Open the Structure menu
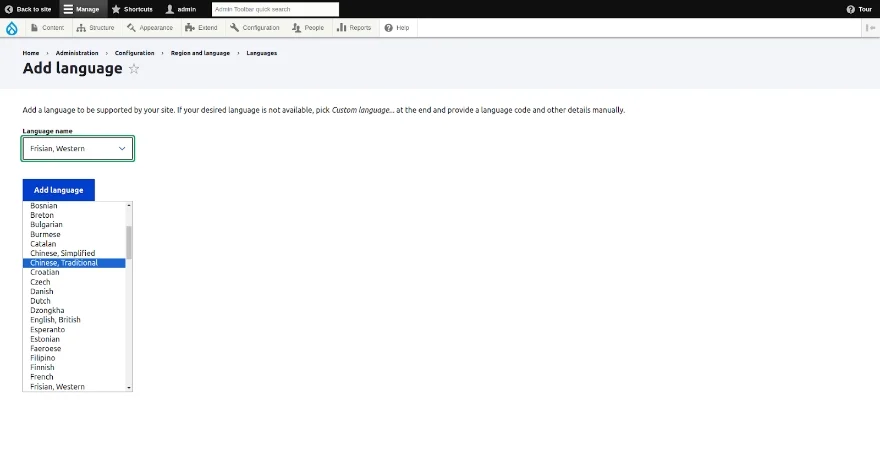This screenshot has height=456, width=880. [x=95, y=28]
